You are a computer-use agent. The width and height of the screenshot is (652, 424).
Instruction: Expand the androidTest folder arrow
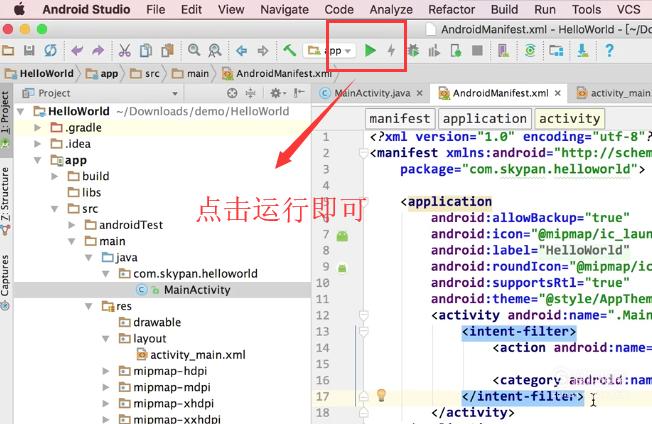[72, 225]
